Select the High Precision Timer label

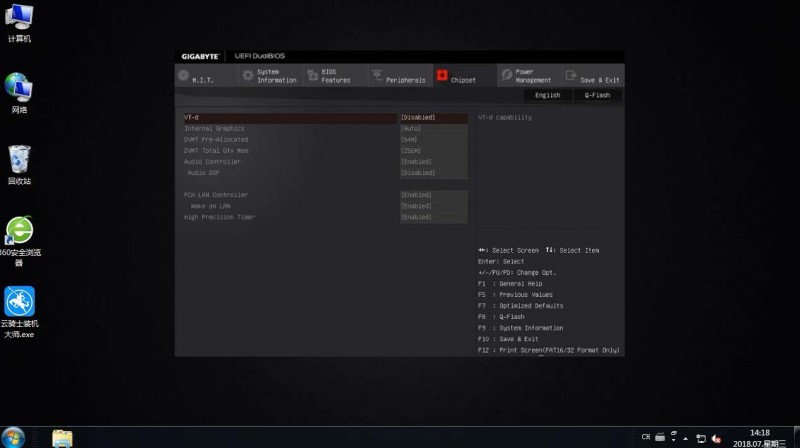[219, 217]
